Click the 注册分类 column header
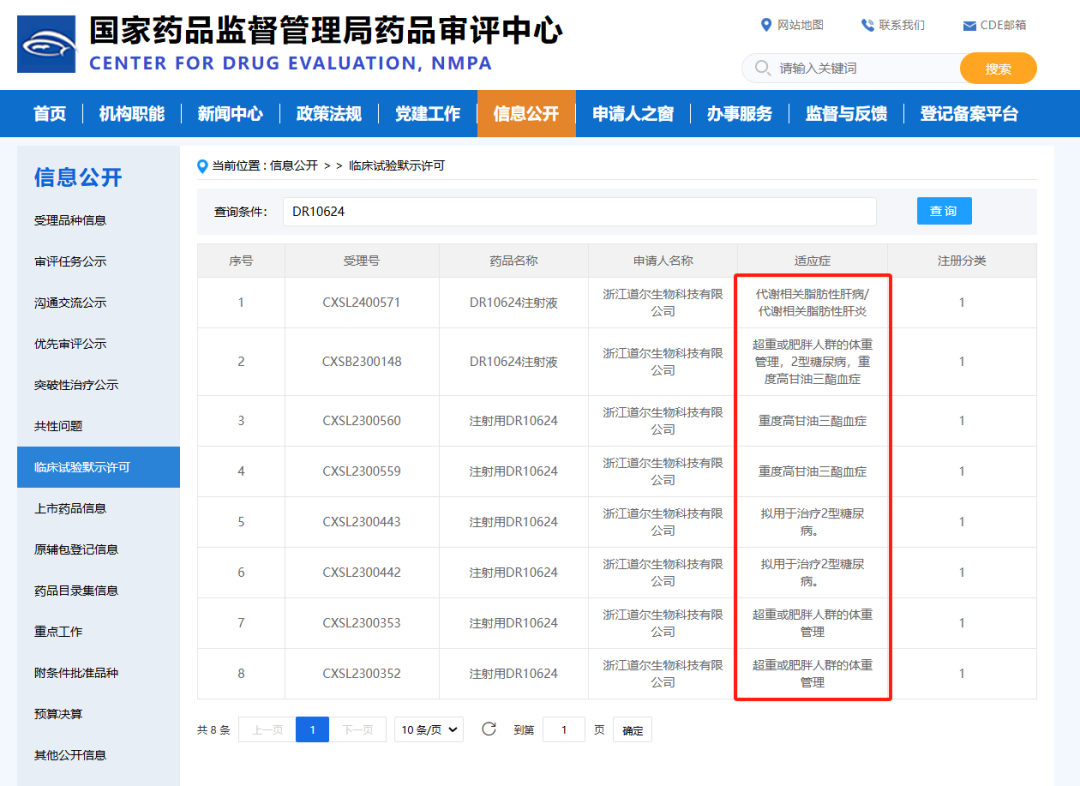Viewport: 1080px width, 786px height. pos(962,261)
